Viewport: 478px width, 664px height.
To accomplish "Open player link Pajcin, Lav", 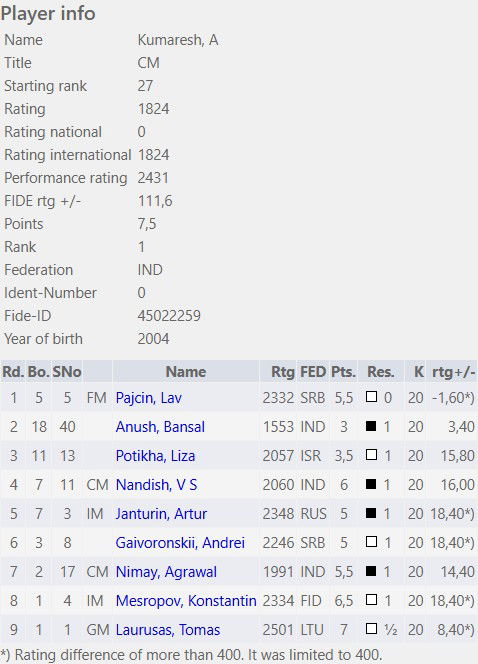I will [148, 398].
